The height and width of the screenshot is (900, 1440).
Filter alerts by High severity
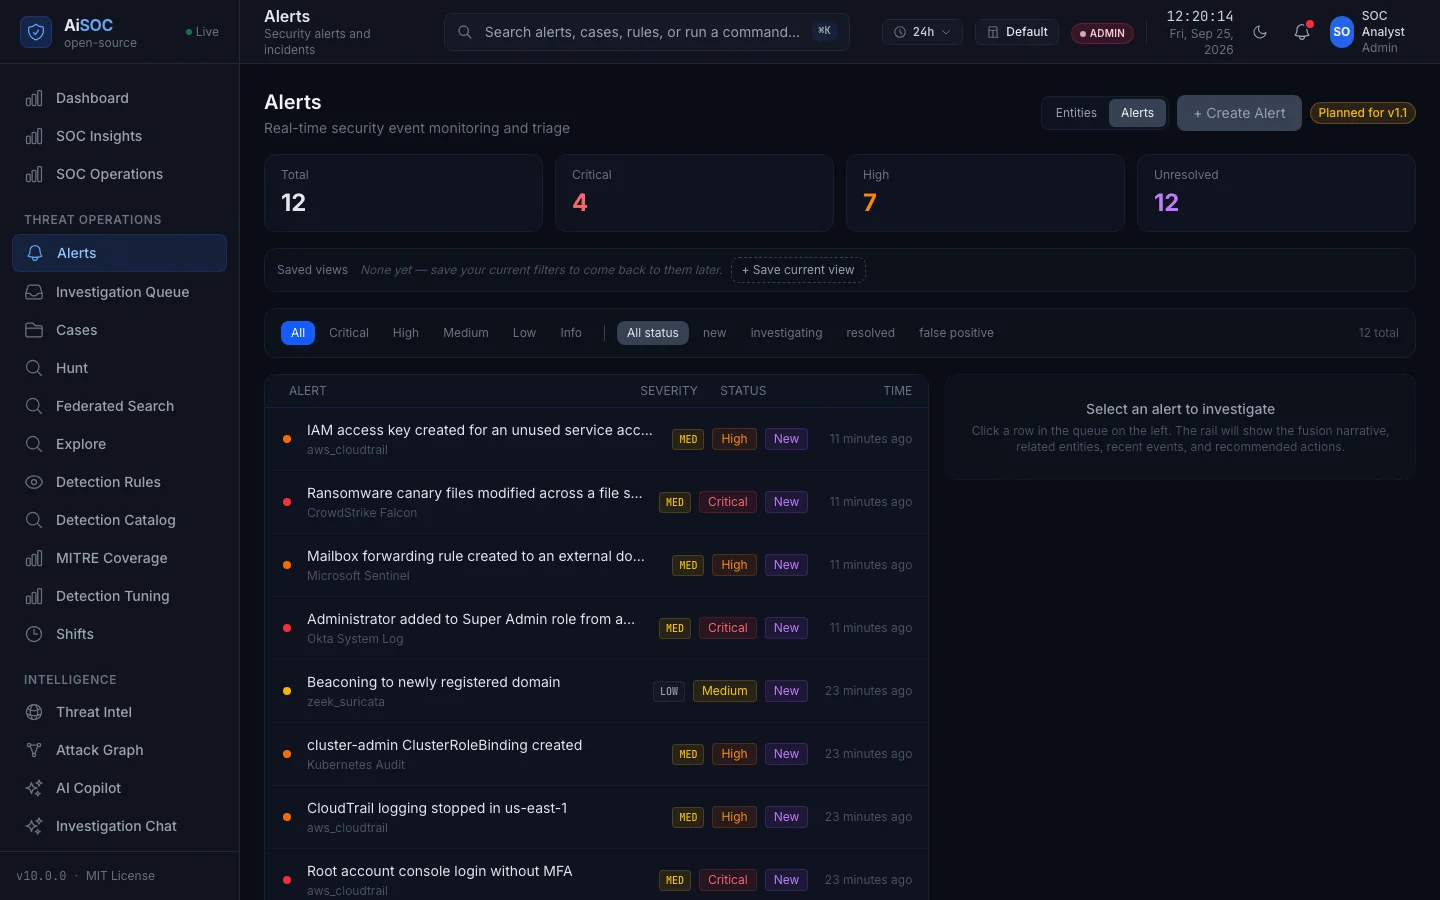406,333
